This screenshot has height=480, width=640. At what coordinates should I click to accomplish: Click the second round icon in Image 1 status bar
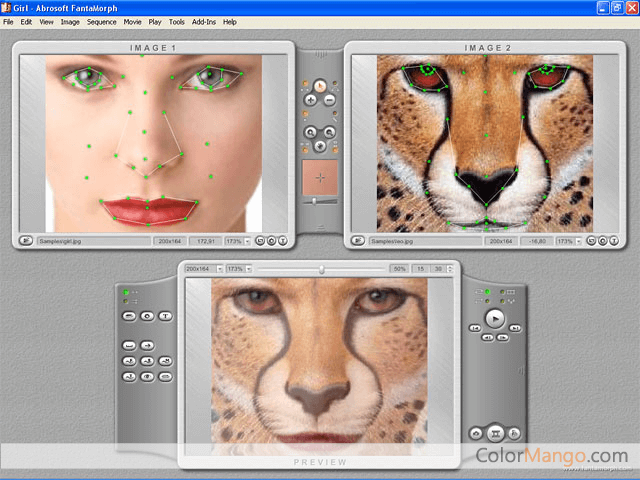coord(271,241)
